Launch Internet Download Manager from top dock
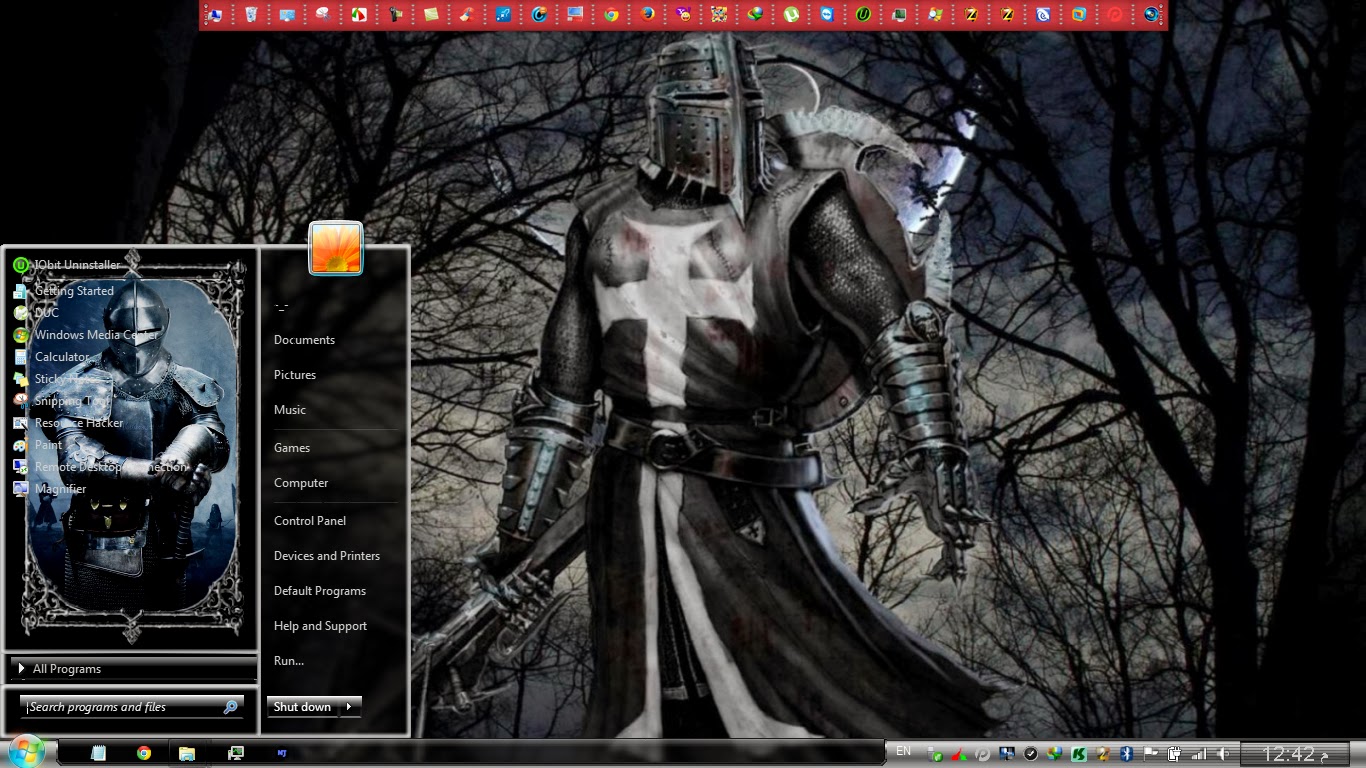This screenshot has height=768, width=1366. (x=755, y=15)
